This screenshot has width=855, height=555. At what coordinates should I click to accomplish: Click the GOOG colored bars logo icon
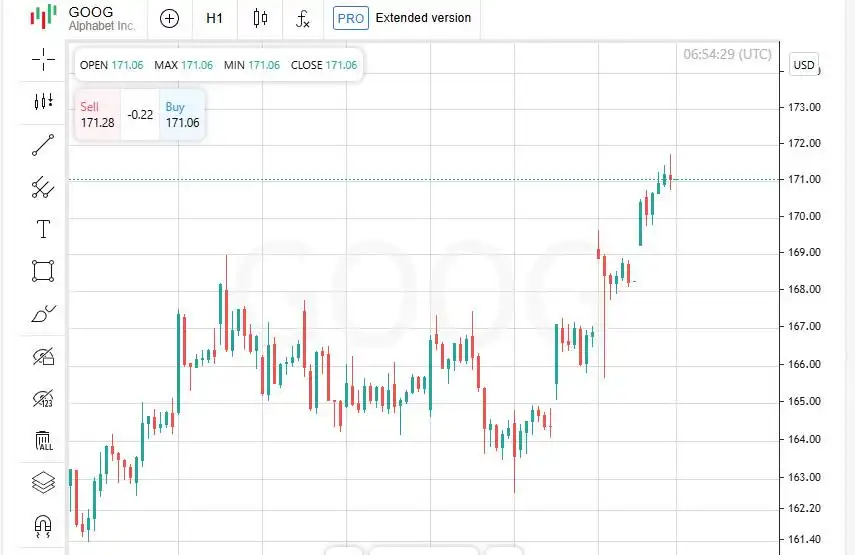[x=44, y=16]
